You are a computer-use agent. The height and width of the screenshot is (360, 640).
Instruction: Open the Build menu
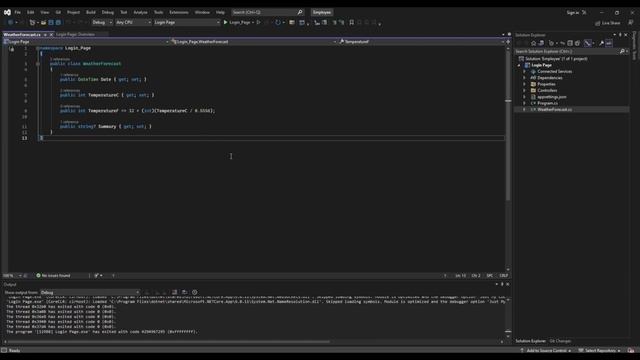(x=91, y=12)
